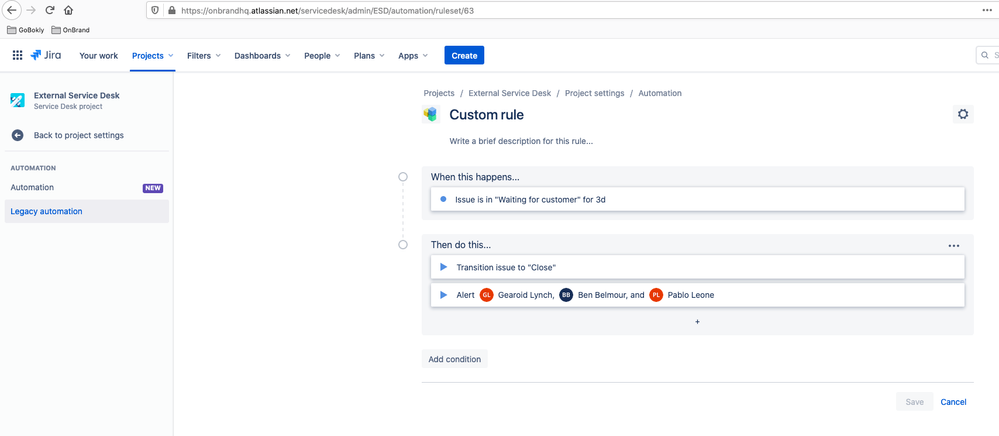The image size is (999, 436).
Task: Click the browser forward arrow
Action: 30,11
